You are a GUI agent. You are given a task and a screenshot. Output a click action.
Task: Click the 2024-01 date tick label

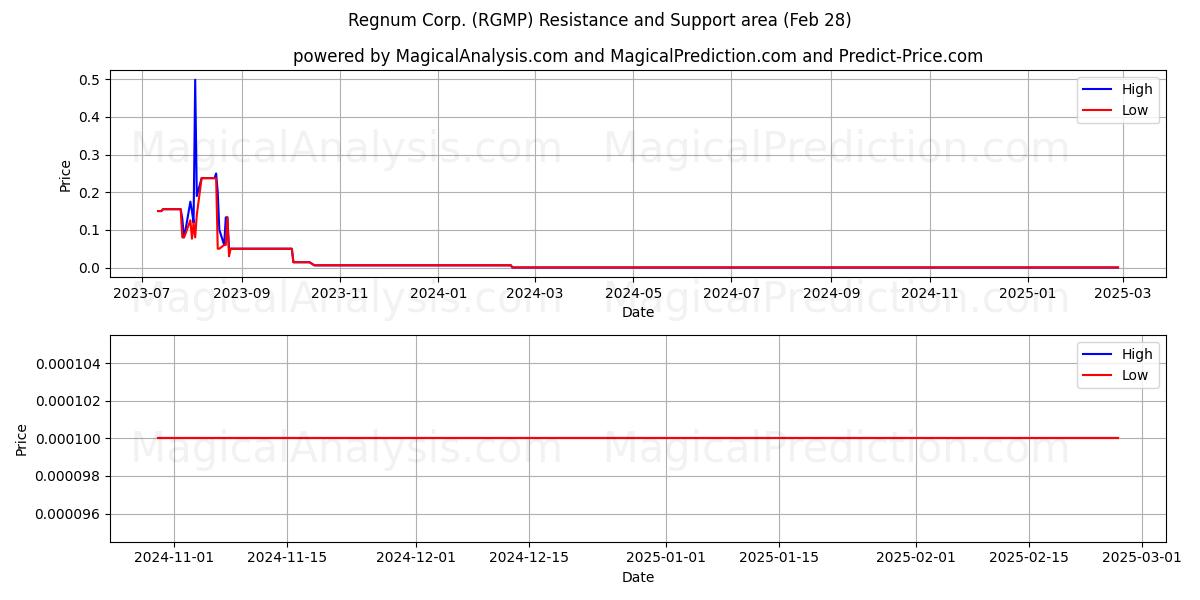[438, 293]
